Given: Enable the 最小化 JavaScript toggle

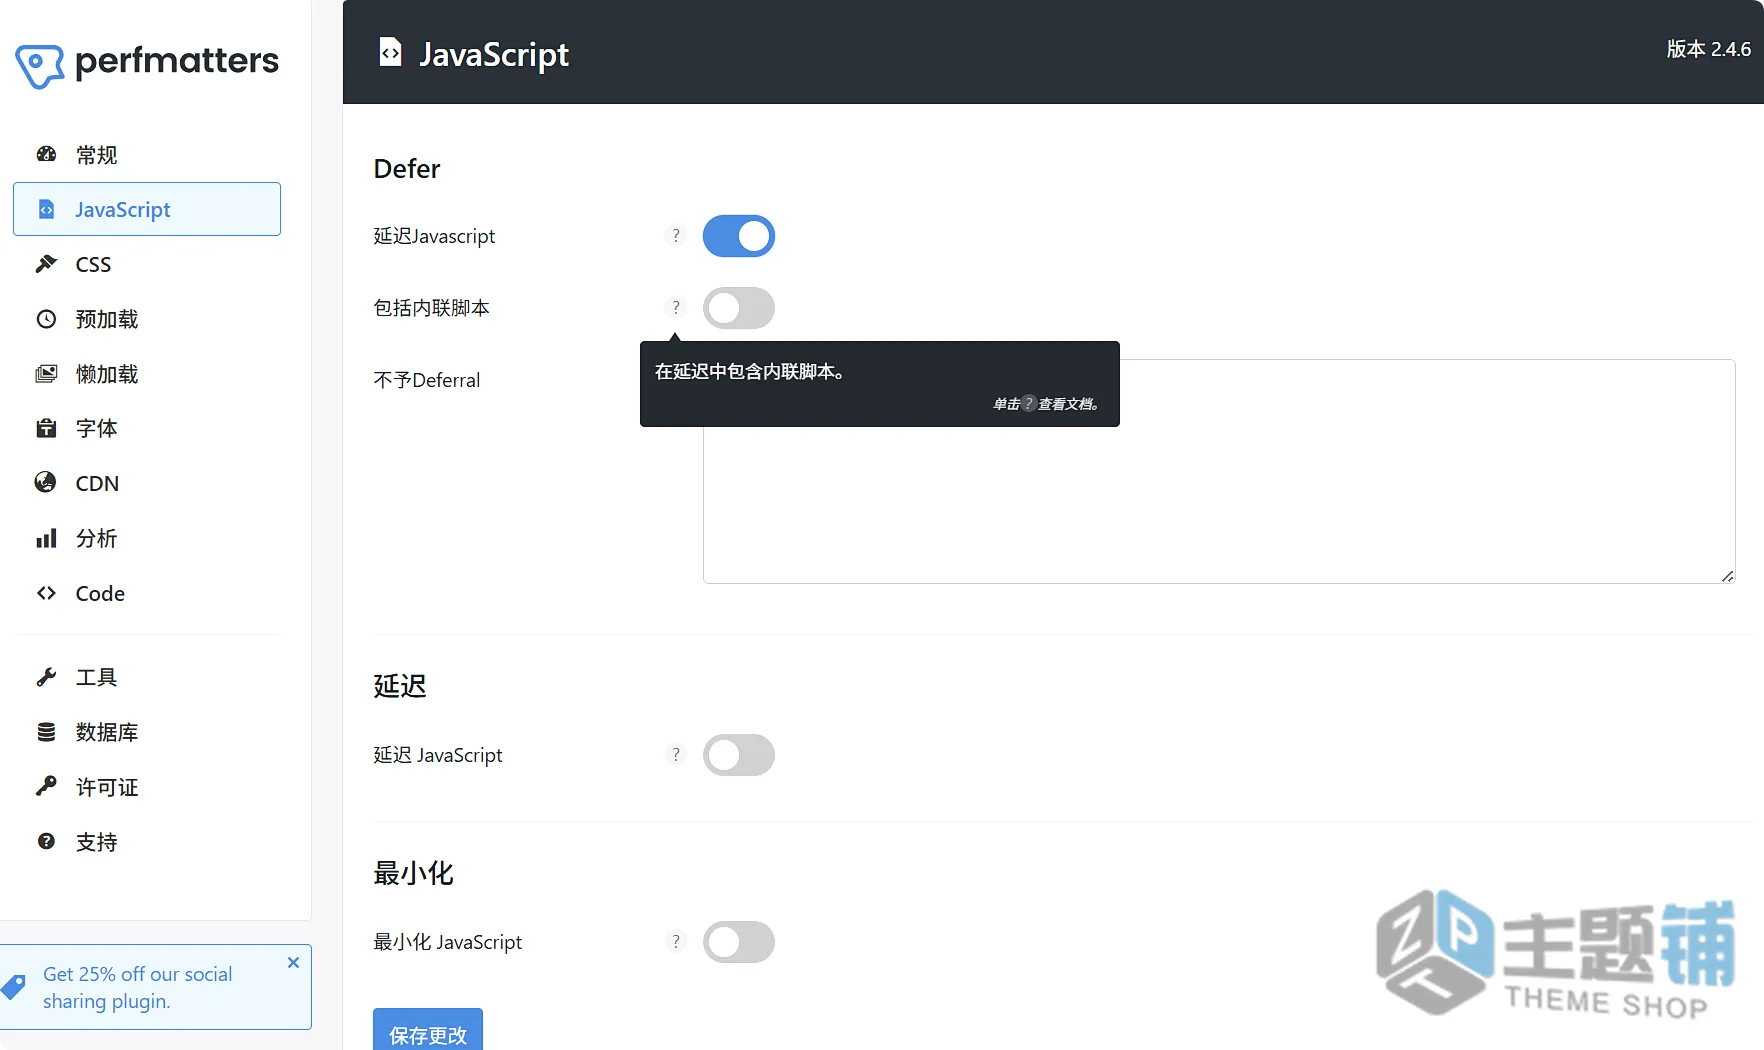Looking at the screenshot, I should [x=739, y=942].
